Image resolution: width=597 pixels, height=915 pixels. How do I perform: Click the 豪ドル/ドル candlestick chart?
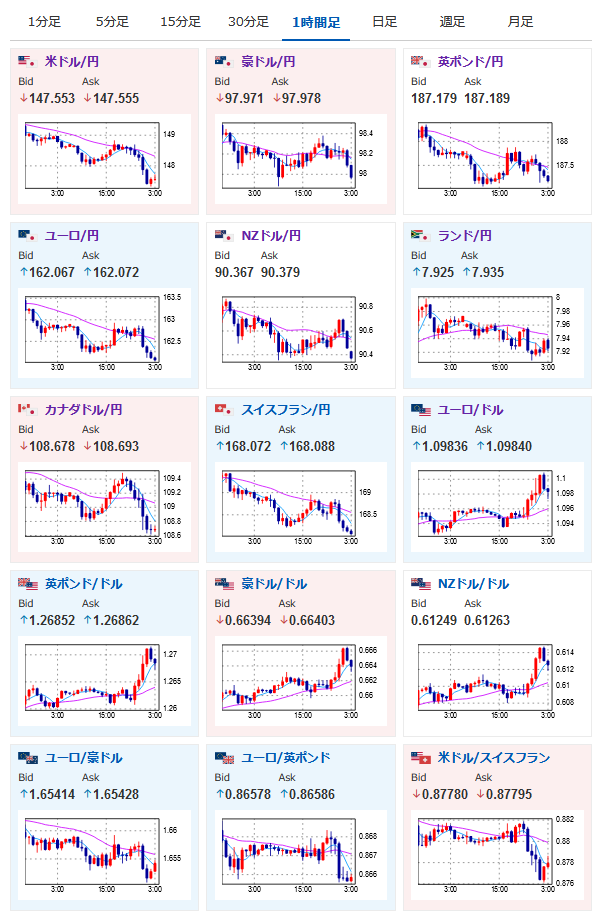[301, 680]
